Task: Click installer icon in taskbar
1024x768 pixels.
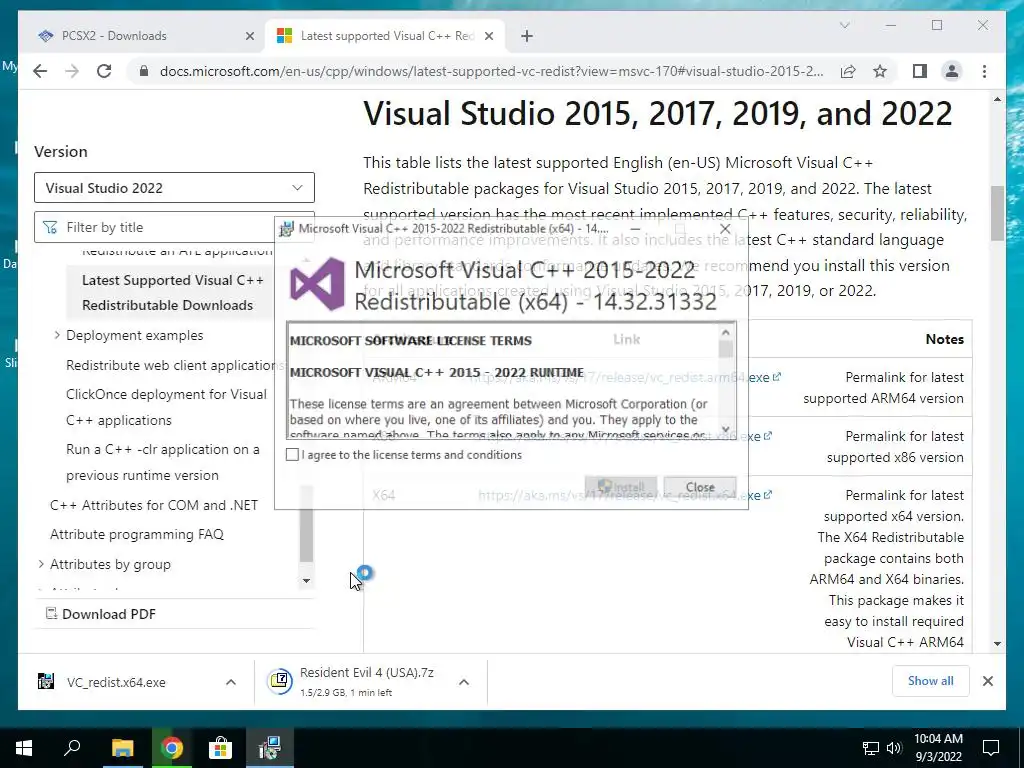Action: (269, 748)
